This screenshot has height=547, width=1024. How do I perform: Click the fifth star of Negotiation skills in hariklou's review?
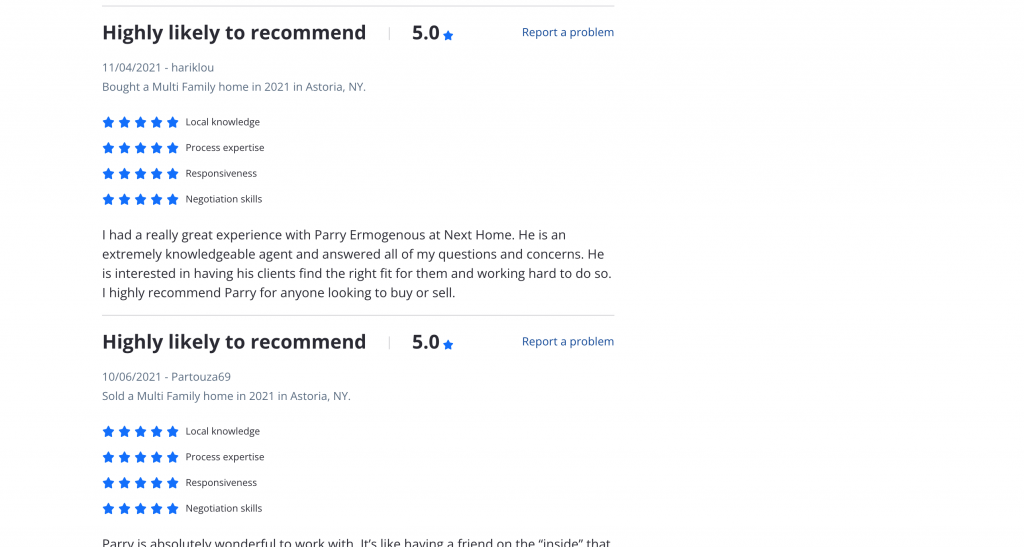173,200
